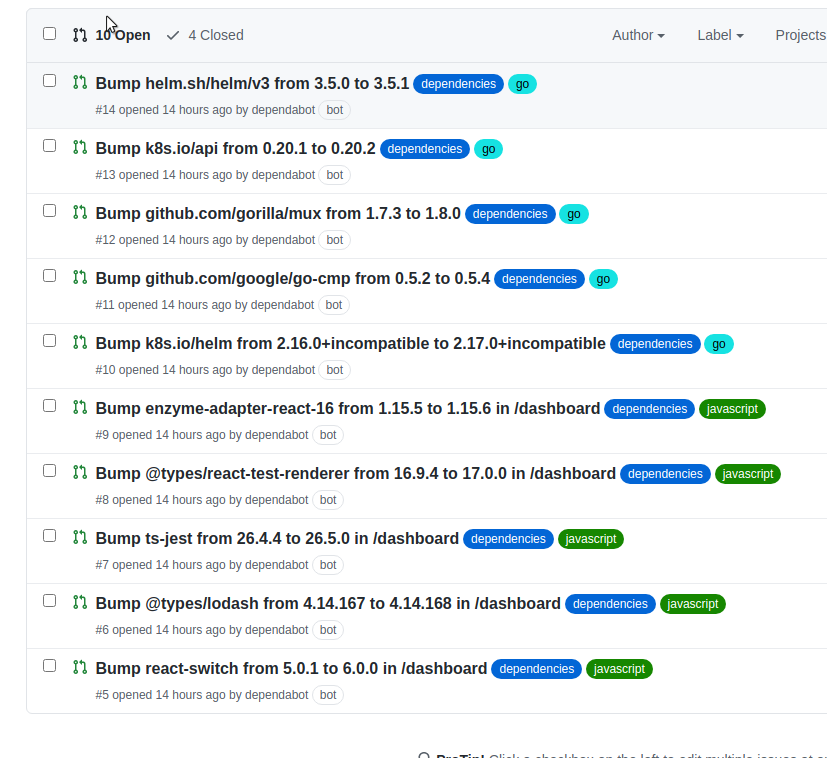
Task: Click dependabot author on #14 row
Action: 283,110
